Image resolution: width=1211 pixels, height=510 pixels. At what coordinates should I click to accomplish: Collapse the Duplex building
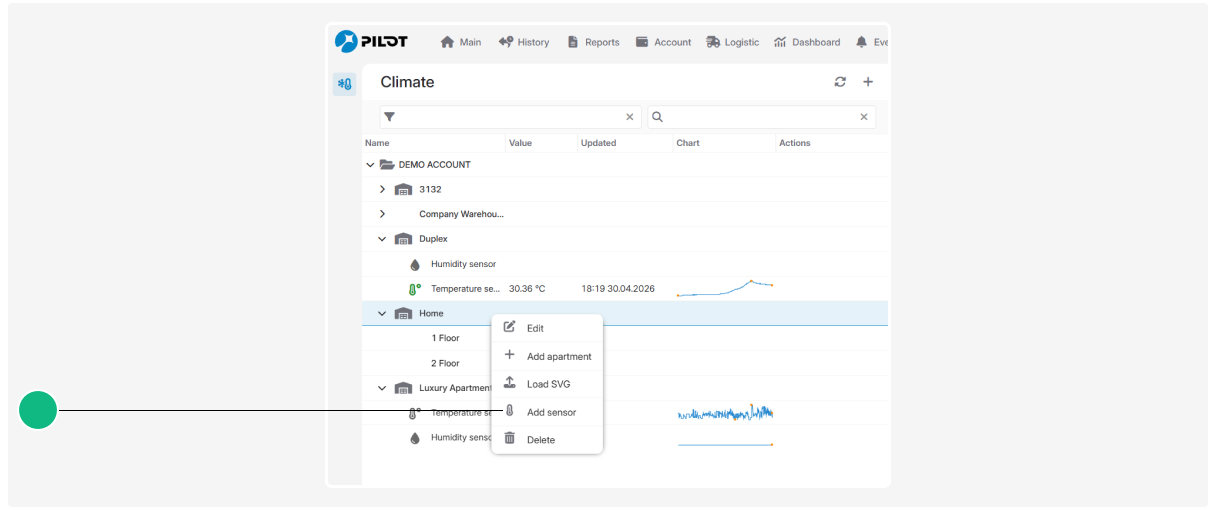pyautogui.click(x=382, y=239)
